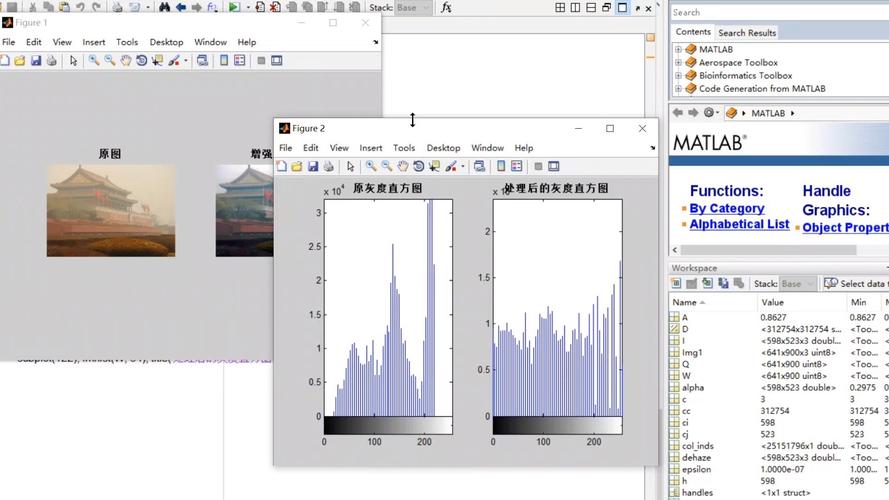Click Show Plot Tools icon in Figure 2
The width and height of the screenshot is (889, 500).
tap(553, 166)
